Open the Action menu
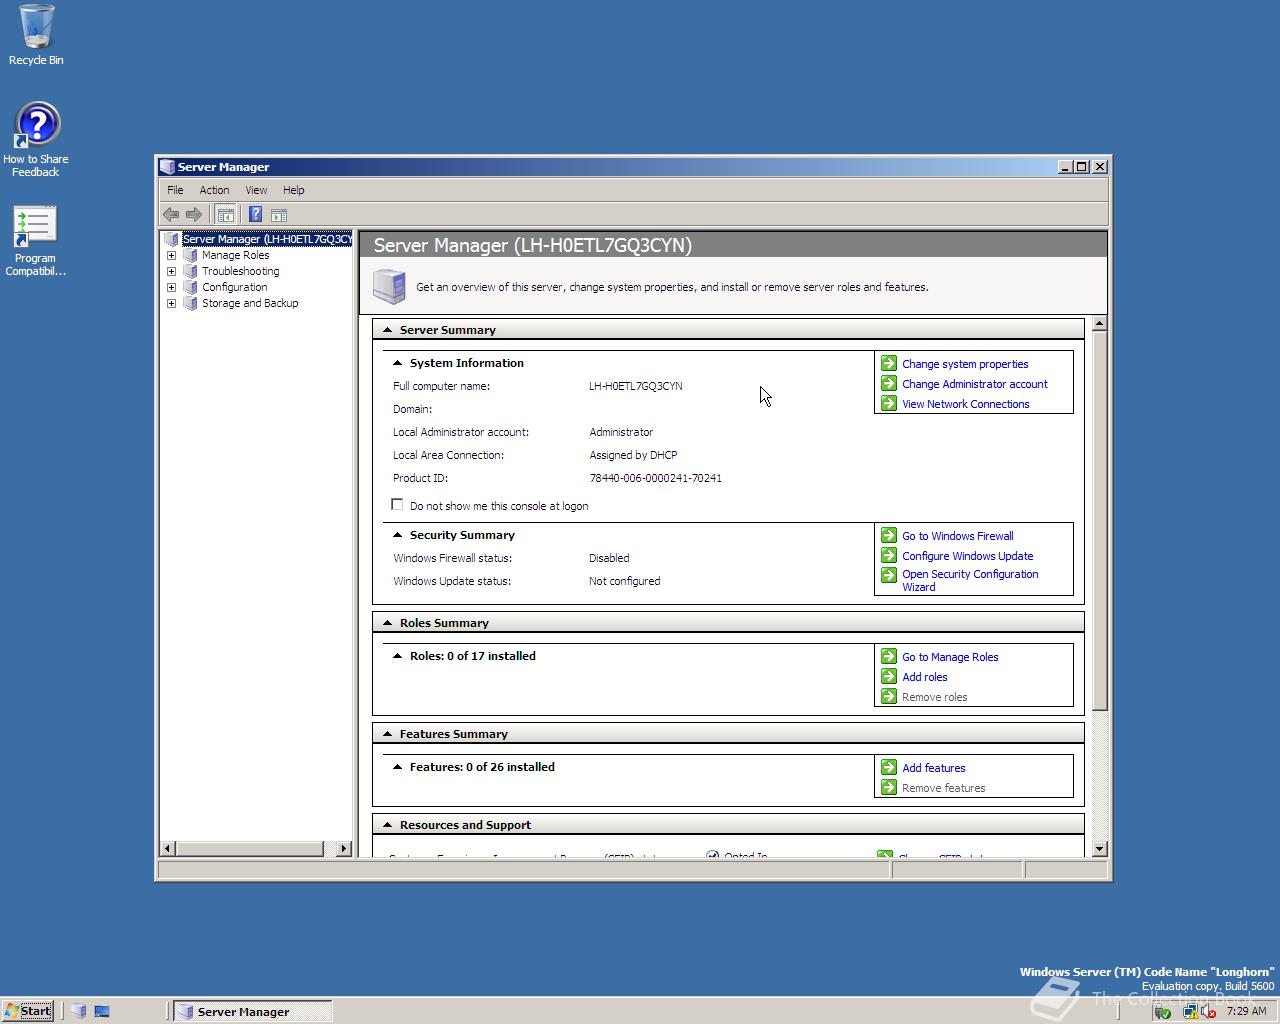The width and height of the screenshot is (1280, 1024). (214, 190)
